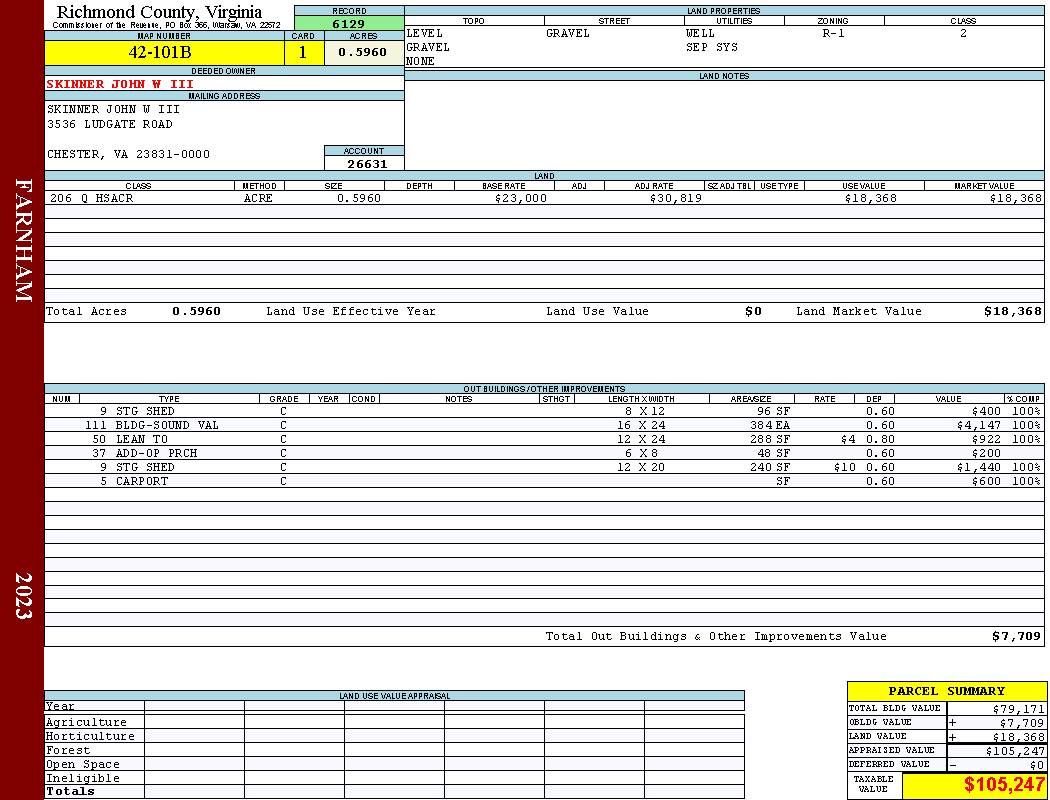1050x800 pixels.
Task: Click the Agriculture row label
Action: coord(86,722)
